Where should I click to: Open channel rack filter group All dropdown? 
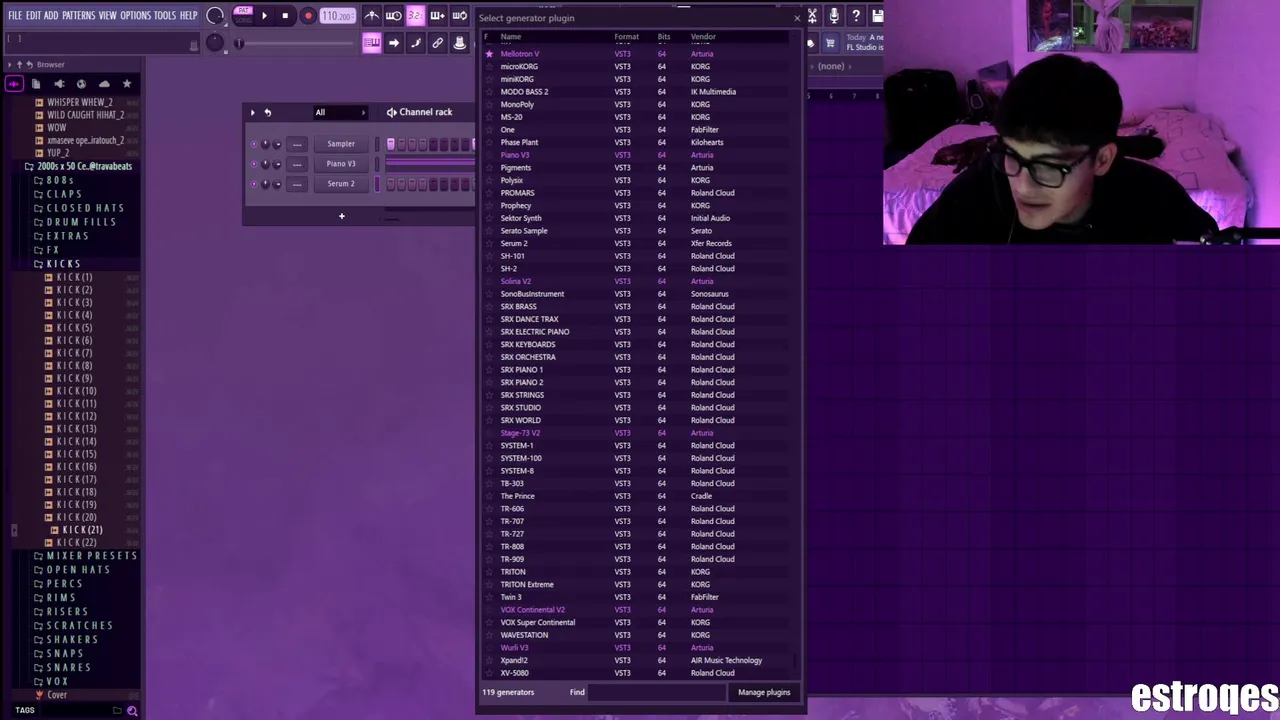(340, 113)
